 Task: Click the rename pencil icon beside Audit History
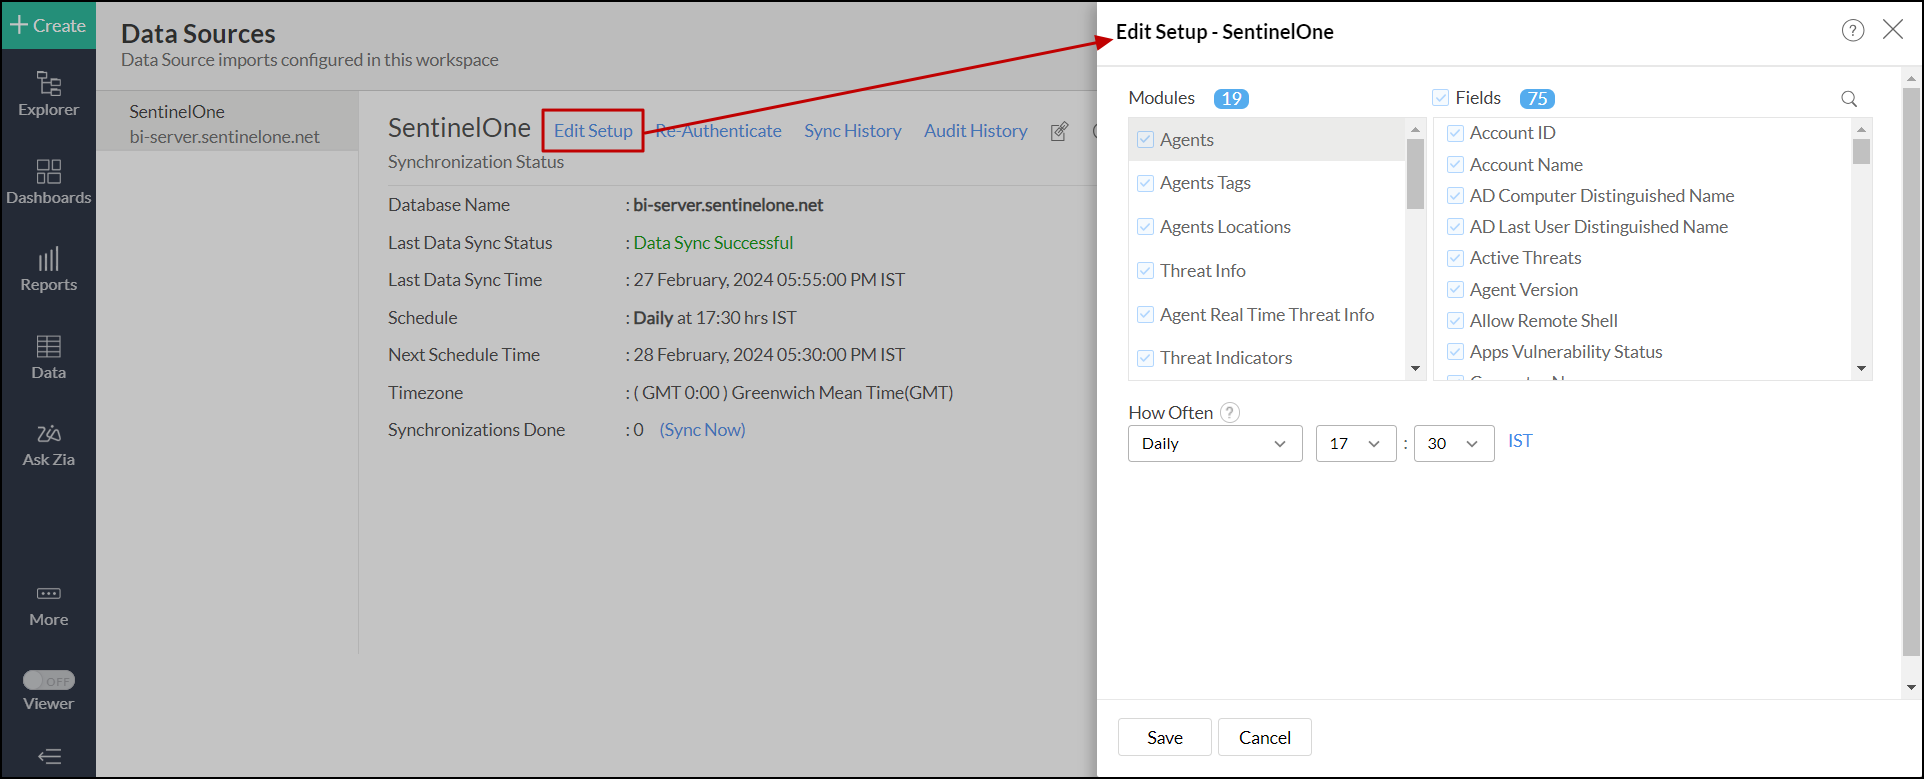(x=1059, y=132)
